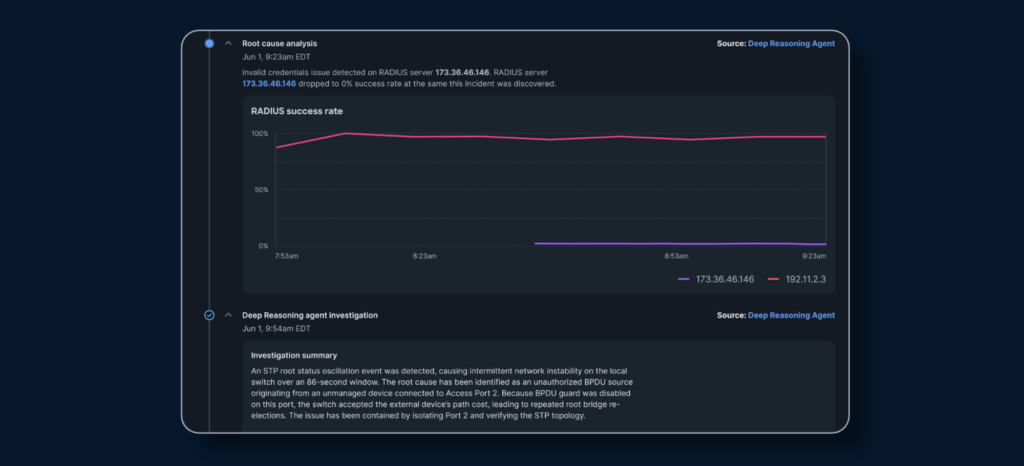Click the blue 173.36.46.146 server link
Image resolution: width=1024 pixels, height=466 pixels.
(x=269, y=84)
